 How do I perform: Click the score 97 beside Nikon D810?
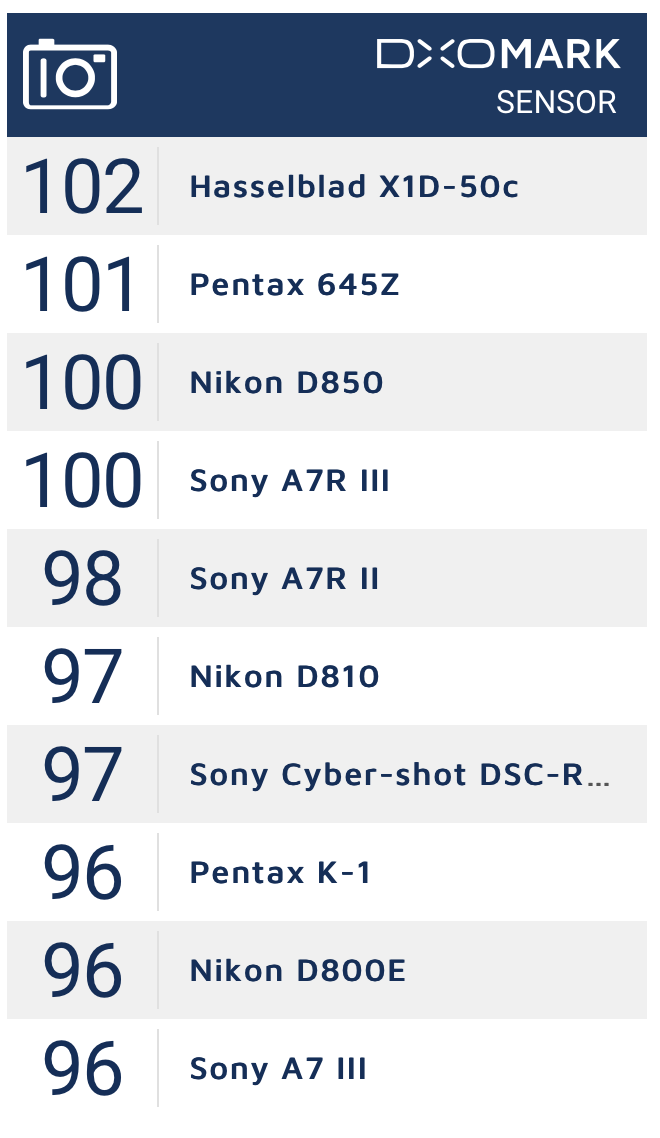click(x=82, y=676)
